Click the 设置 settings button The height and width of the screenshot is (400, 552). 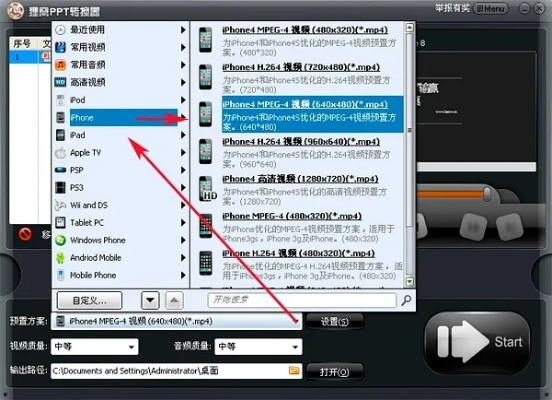coord(334,321)
